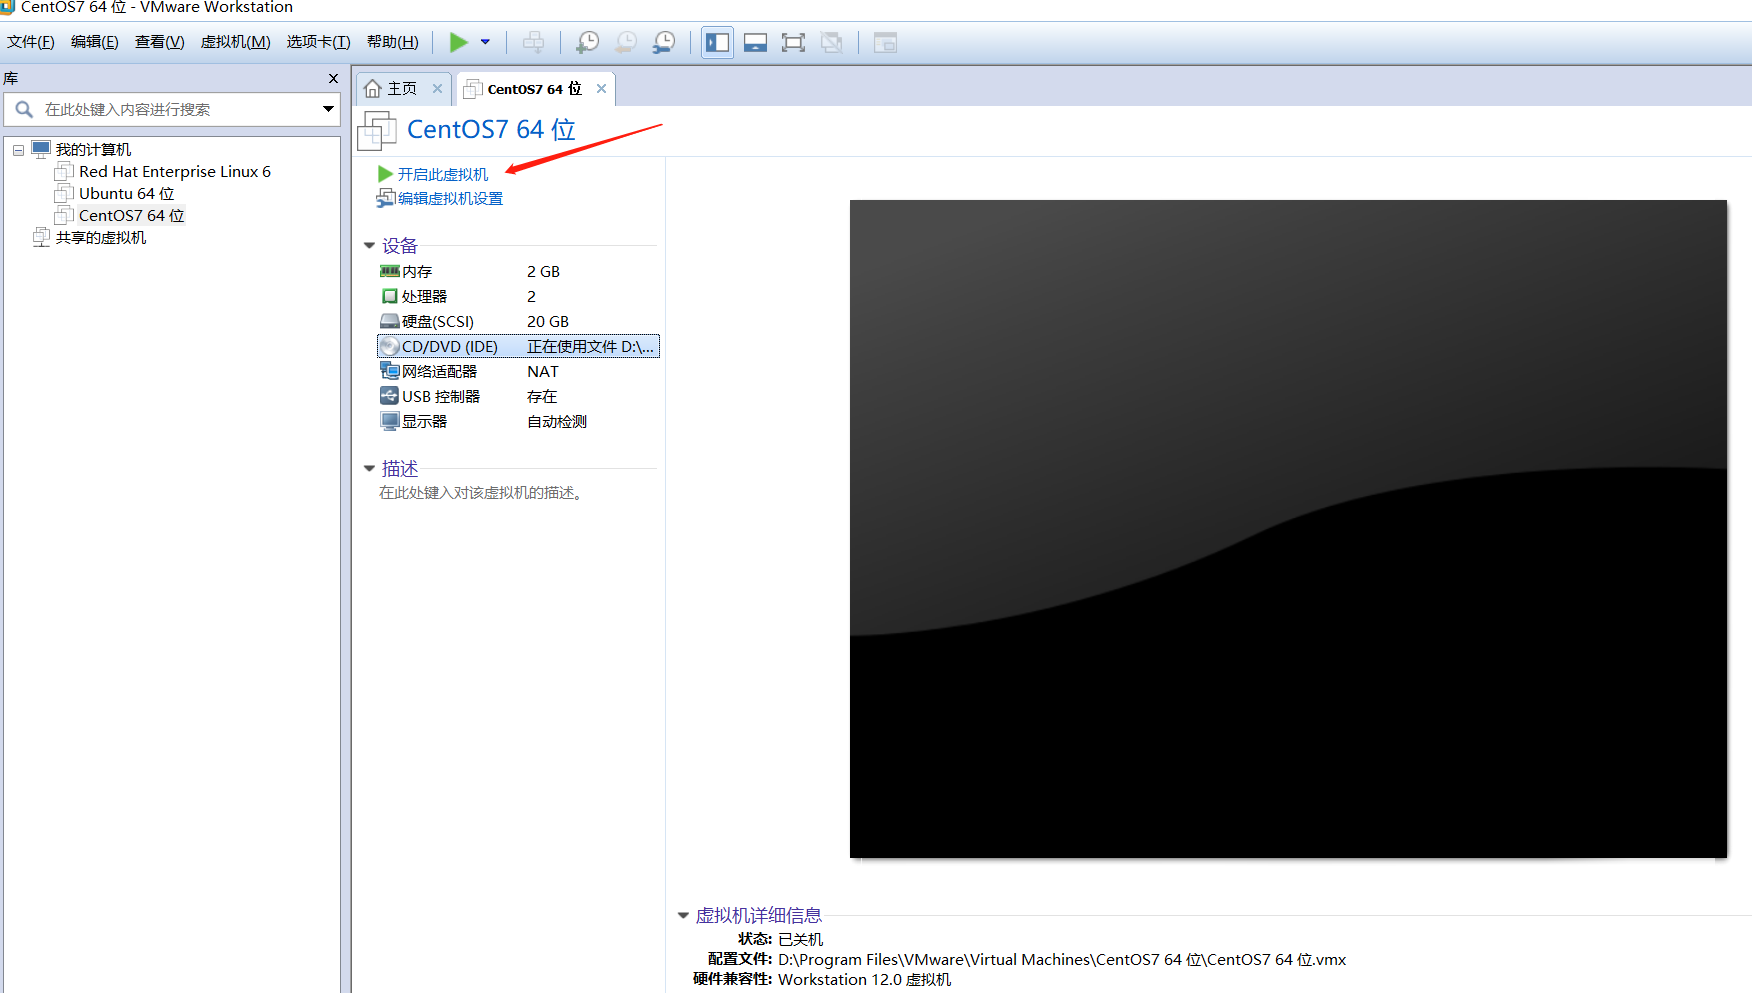Click the search magnifier icon in library
Image resolution: width=1752 pixels, height=993 pixels.
tap(24, 109)
